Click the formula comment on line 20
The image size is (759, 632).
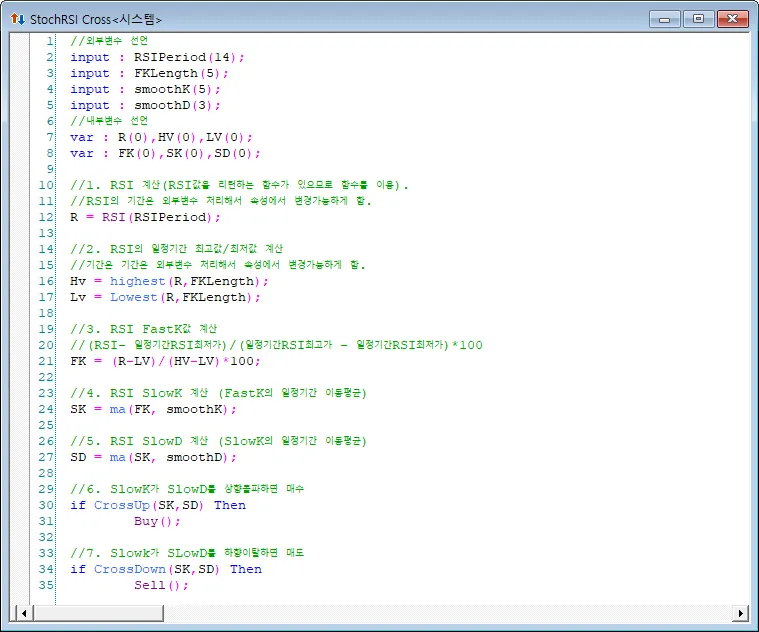[x=276, y=345]
